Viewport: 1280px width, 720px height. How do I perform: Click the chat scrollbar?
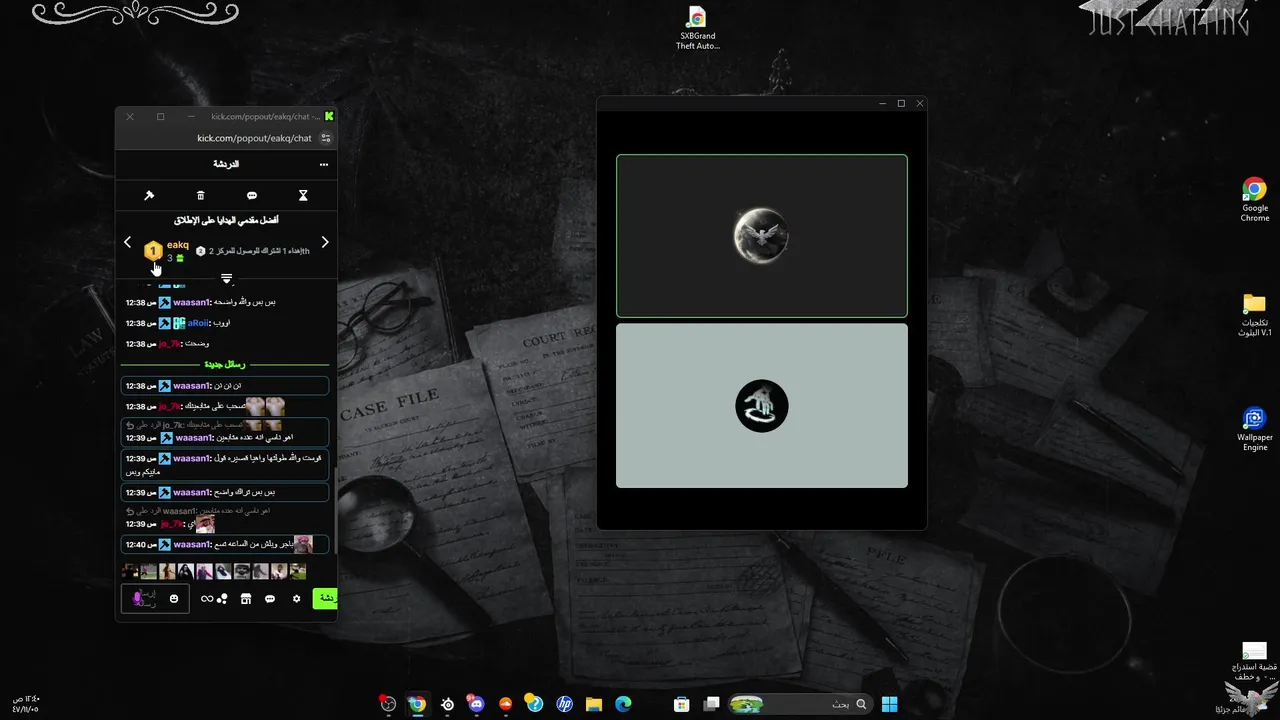point(335,510)
